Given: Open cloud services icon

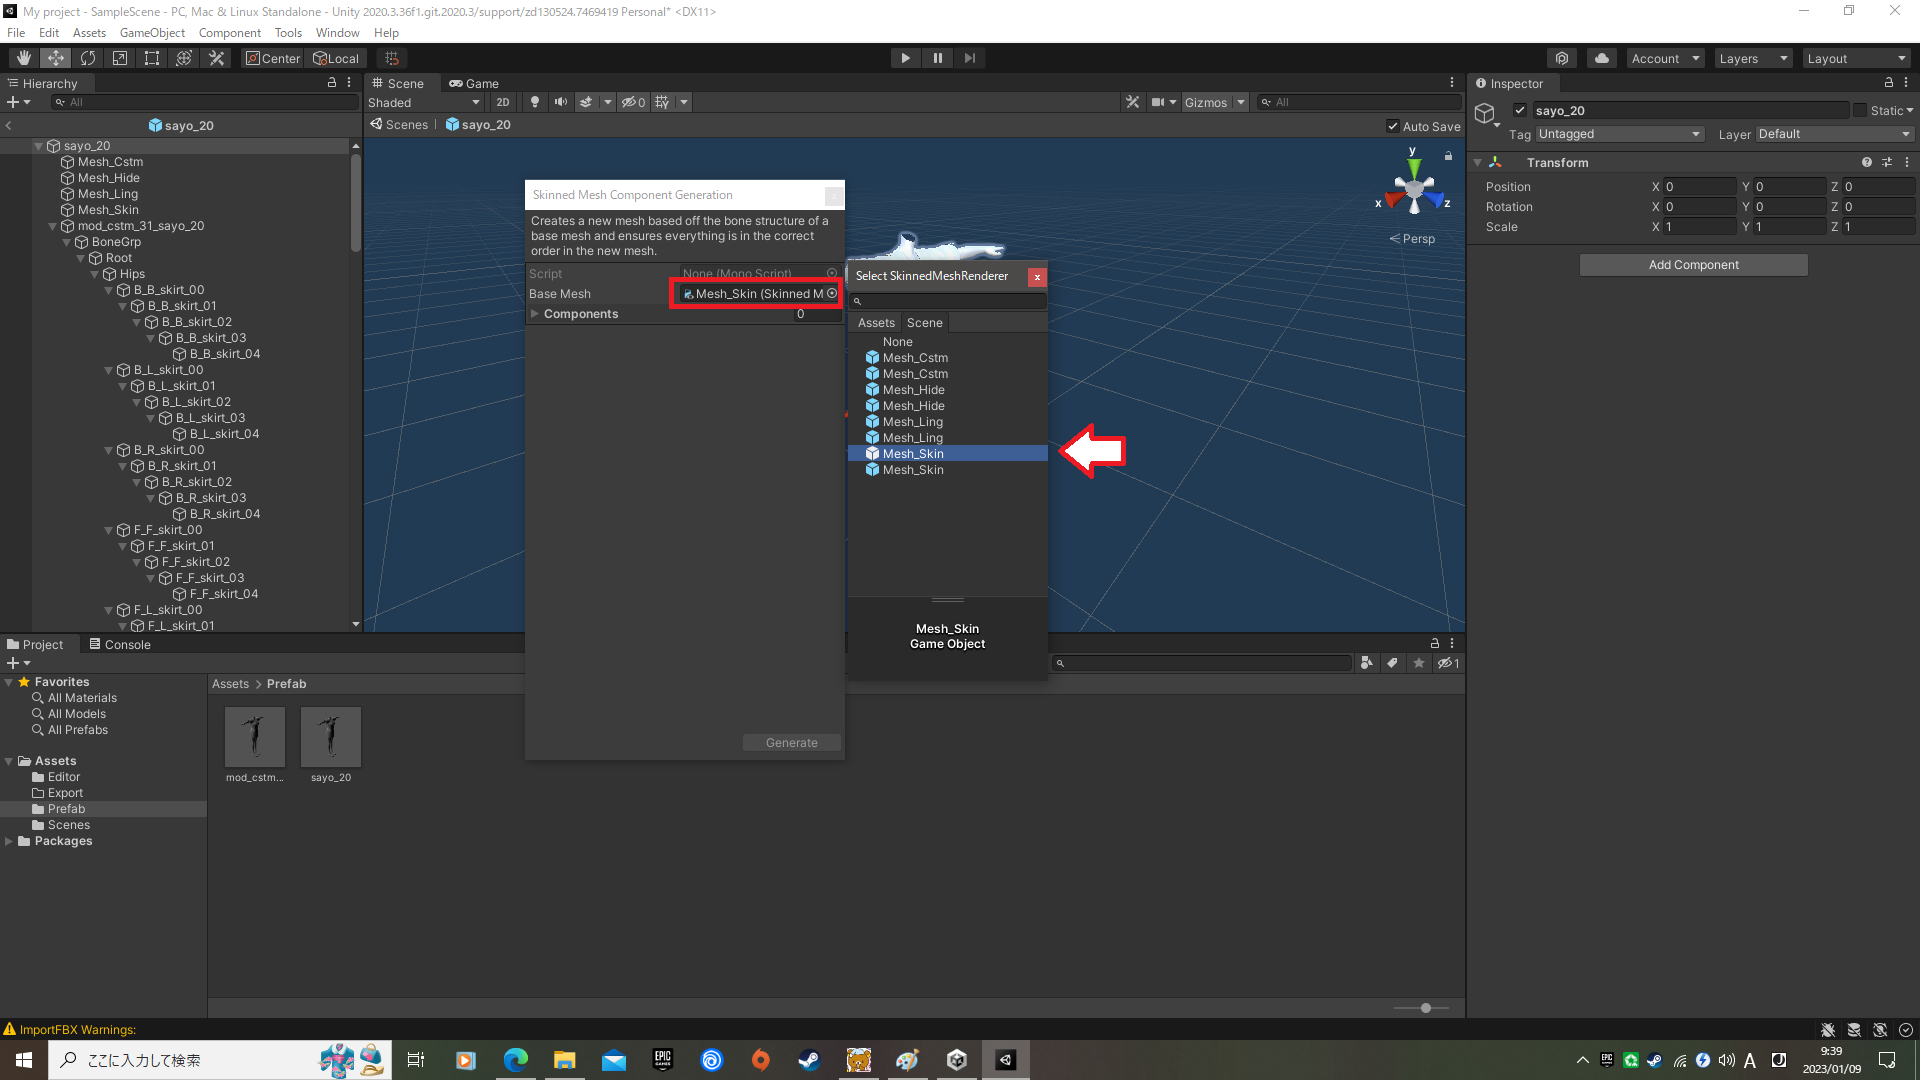Looking at the screenshot, I should click(1602, 58).
